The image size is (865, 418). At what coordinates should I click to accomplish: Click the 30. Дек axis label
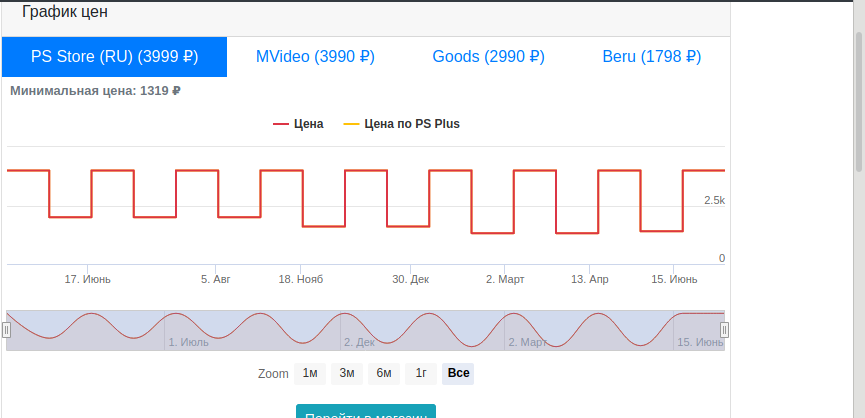point(410,280)
